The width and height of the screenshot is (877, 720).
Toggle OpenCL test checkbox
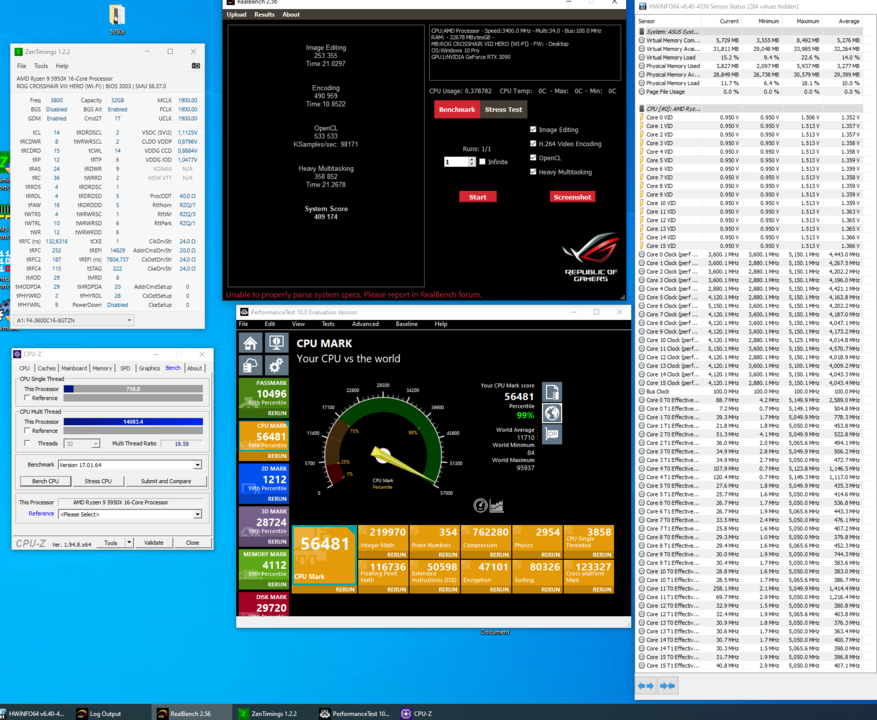533,158
